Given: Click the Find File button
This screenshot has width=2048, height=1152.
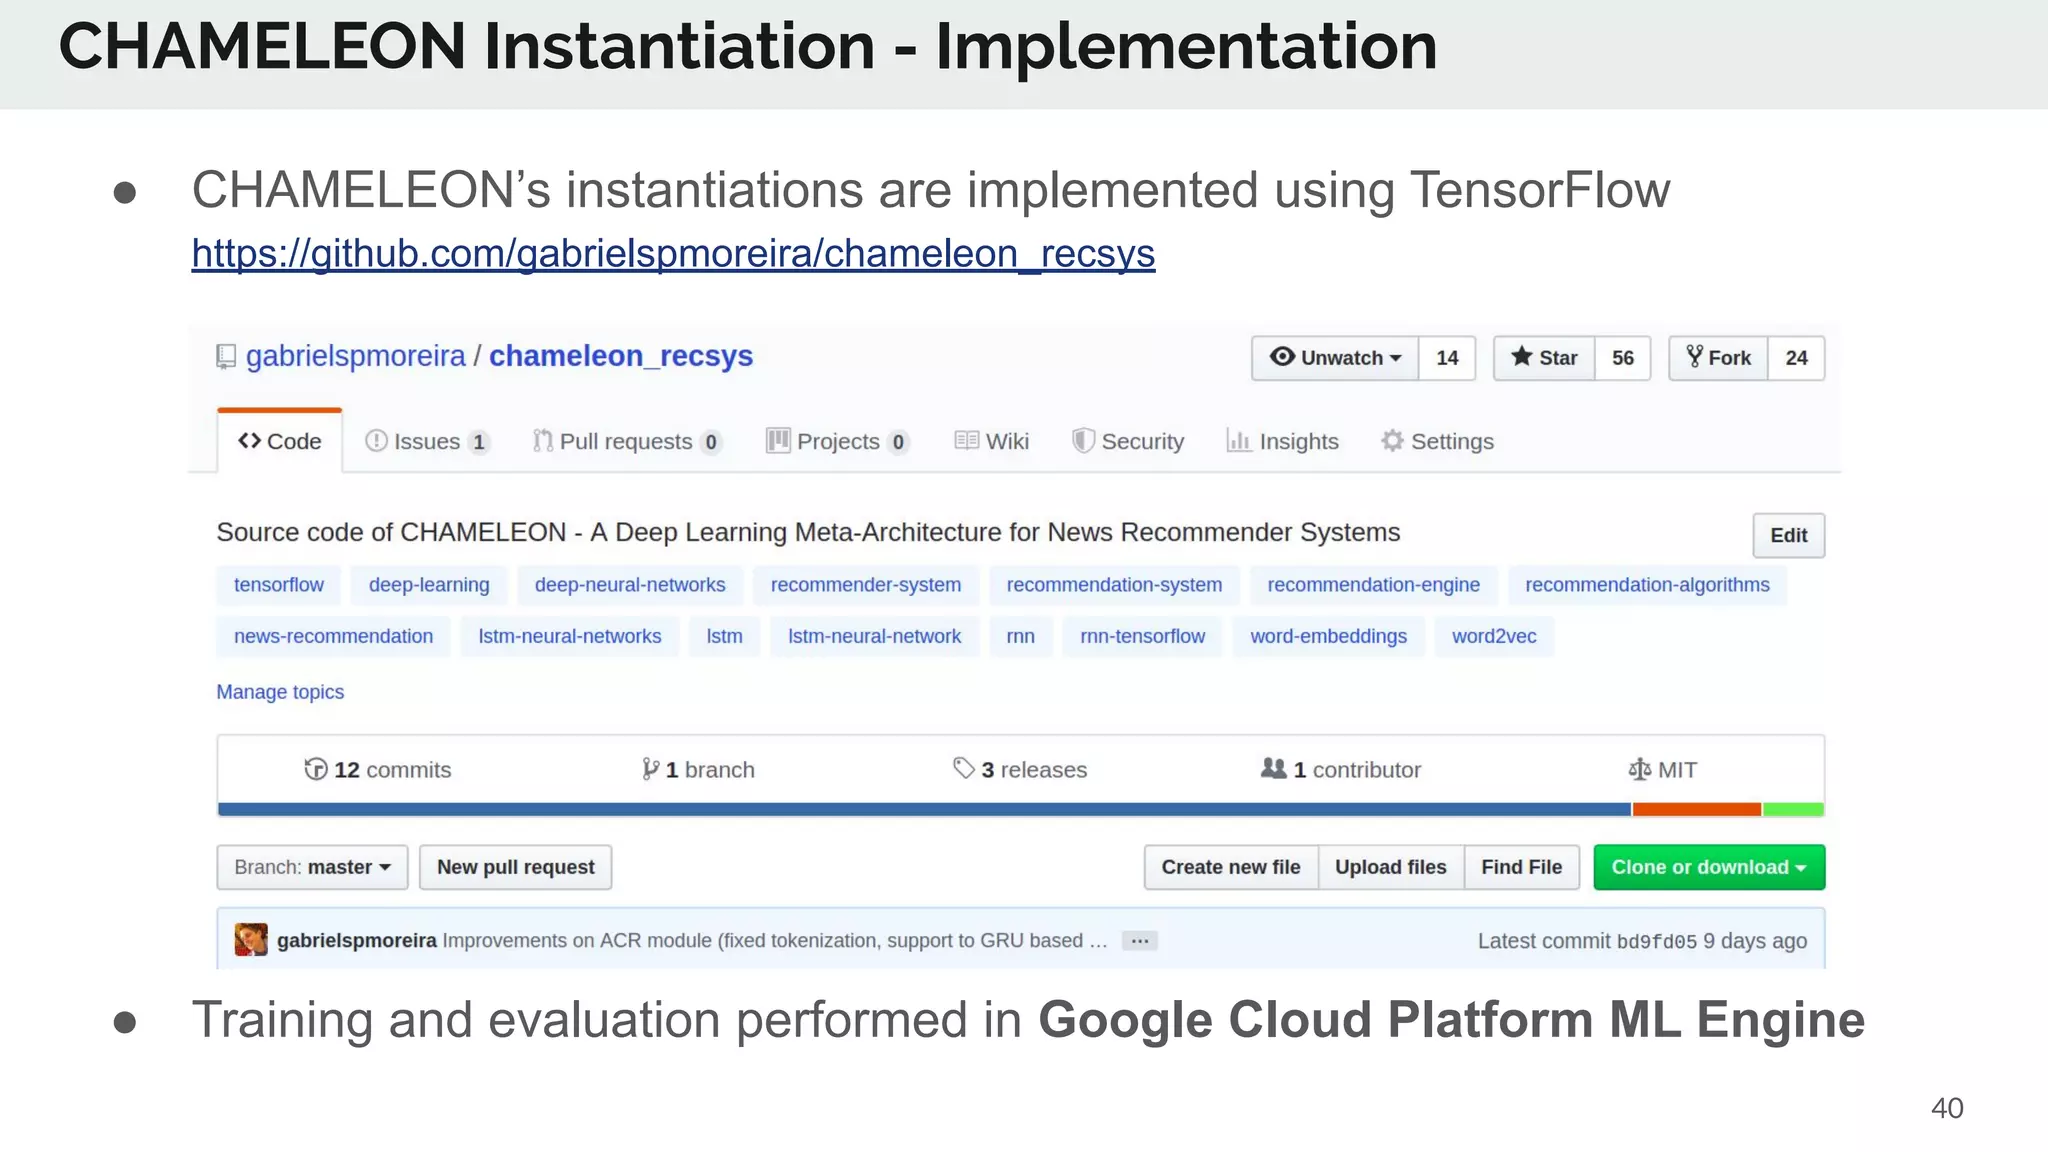Looking at the screenshot, I should pyautogui.click(x=1521, y=867).
